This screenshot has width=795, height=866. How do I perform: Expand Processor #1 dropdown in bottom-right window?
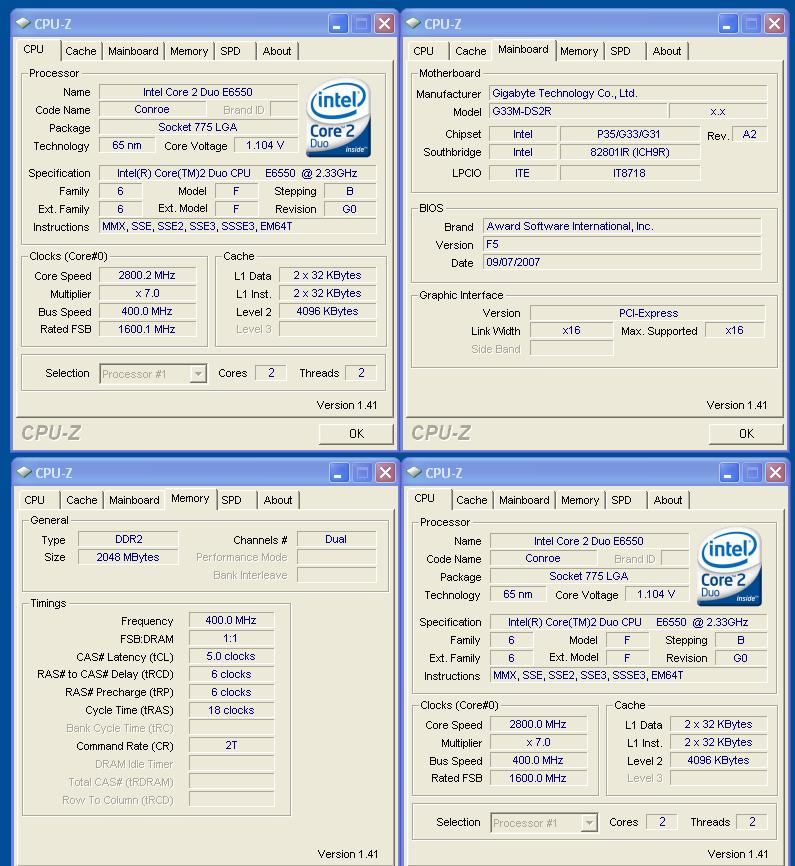pos(589,823)
